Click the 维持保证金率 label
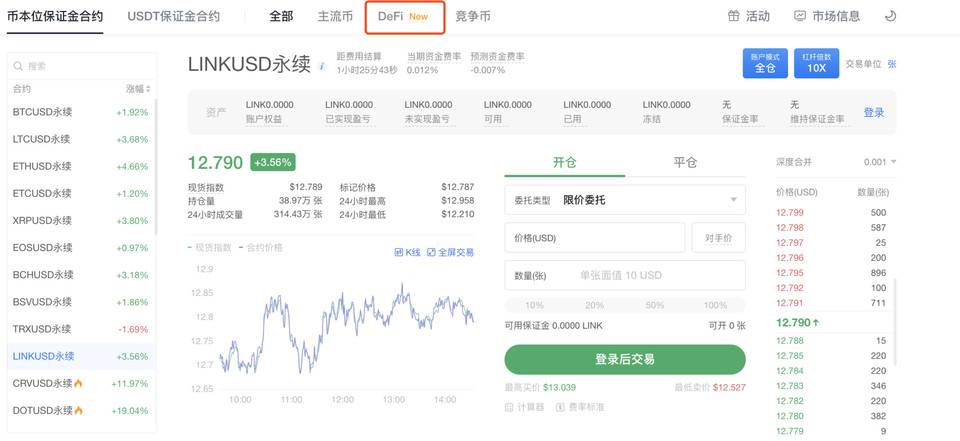The image size is (960, 441). (x=817, y=119)
